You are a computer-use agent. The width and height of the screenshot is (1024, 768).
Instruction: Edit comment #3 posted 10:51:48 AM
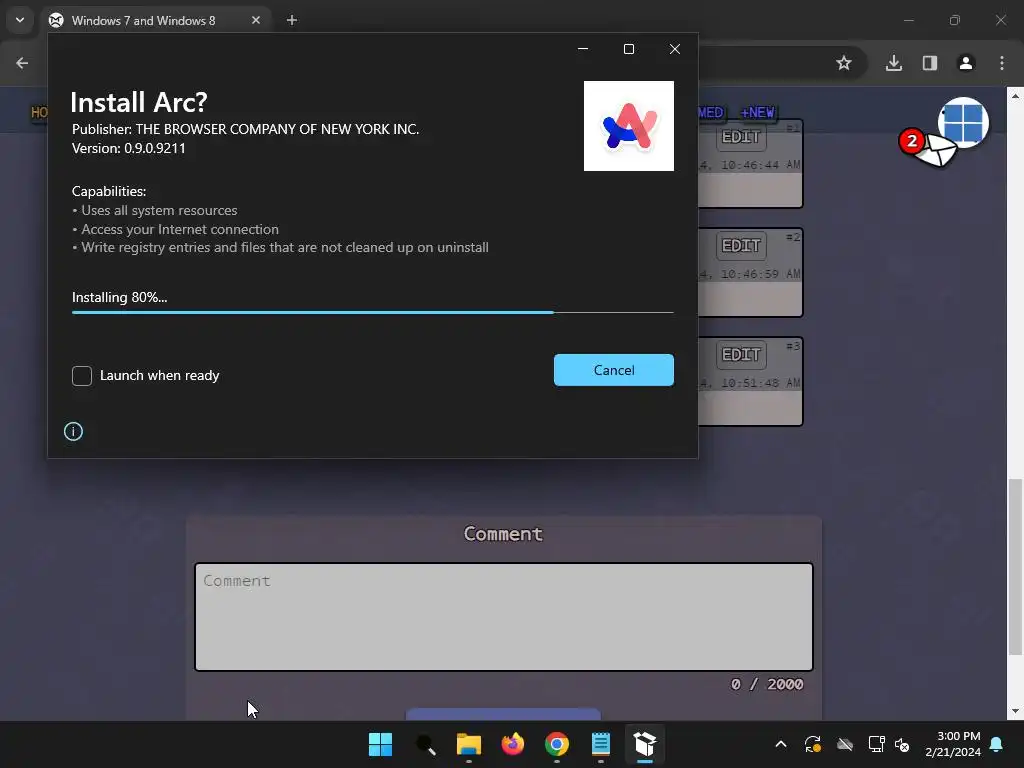pos(741,355)
